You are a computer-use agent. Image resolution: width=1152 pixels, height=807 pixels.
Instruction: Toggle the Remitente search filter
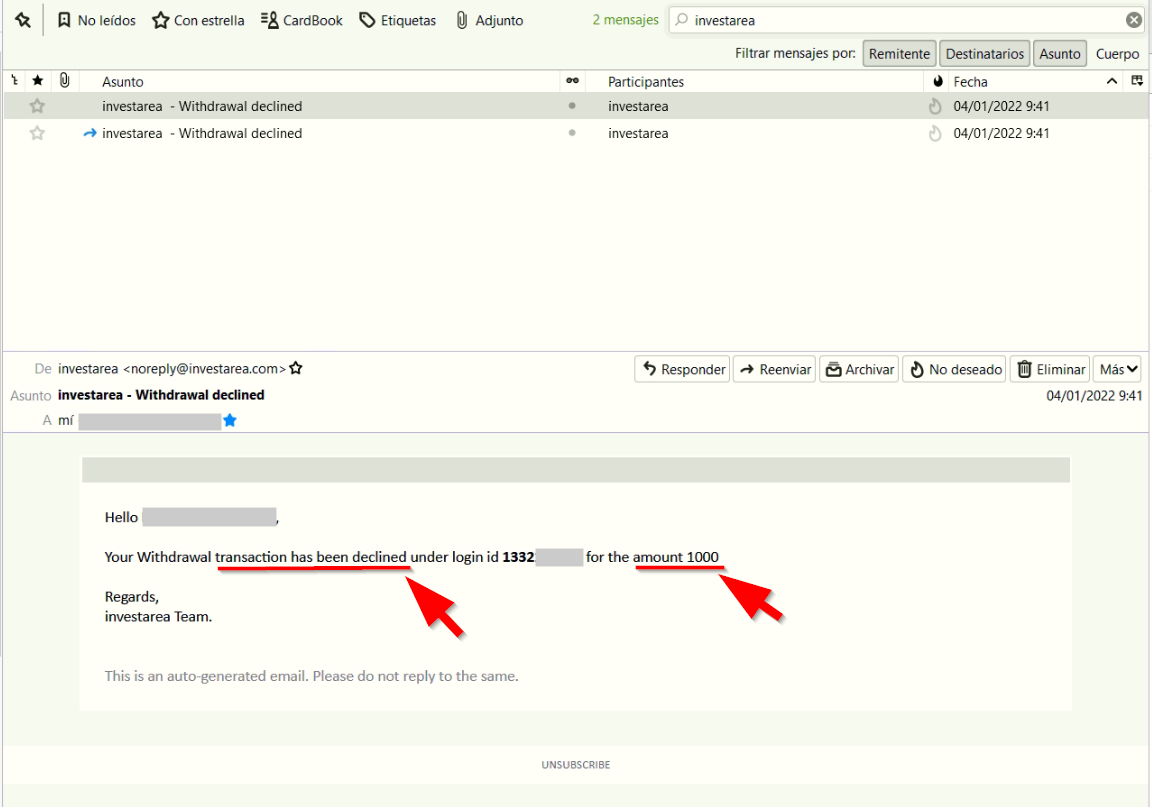[899, 54]
